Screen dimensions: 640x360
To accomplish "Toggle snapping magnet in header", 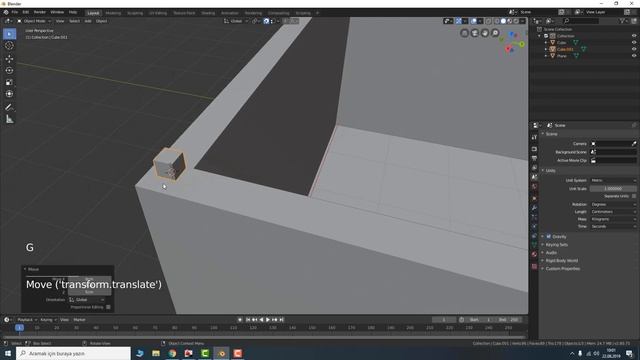I will (x=266, y=21).
